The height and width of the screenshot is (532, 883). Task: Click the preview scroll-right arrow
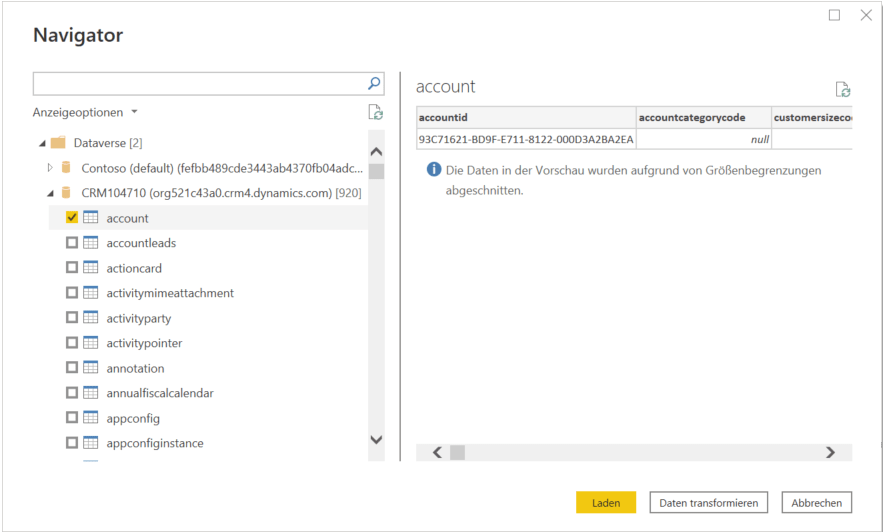coord(831,453)
